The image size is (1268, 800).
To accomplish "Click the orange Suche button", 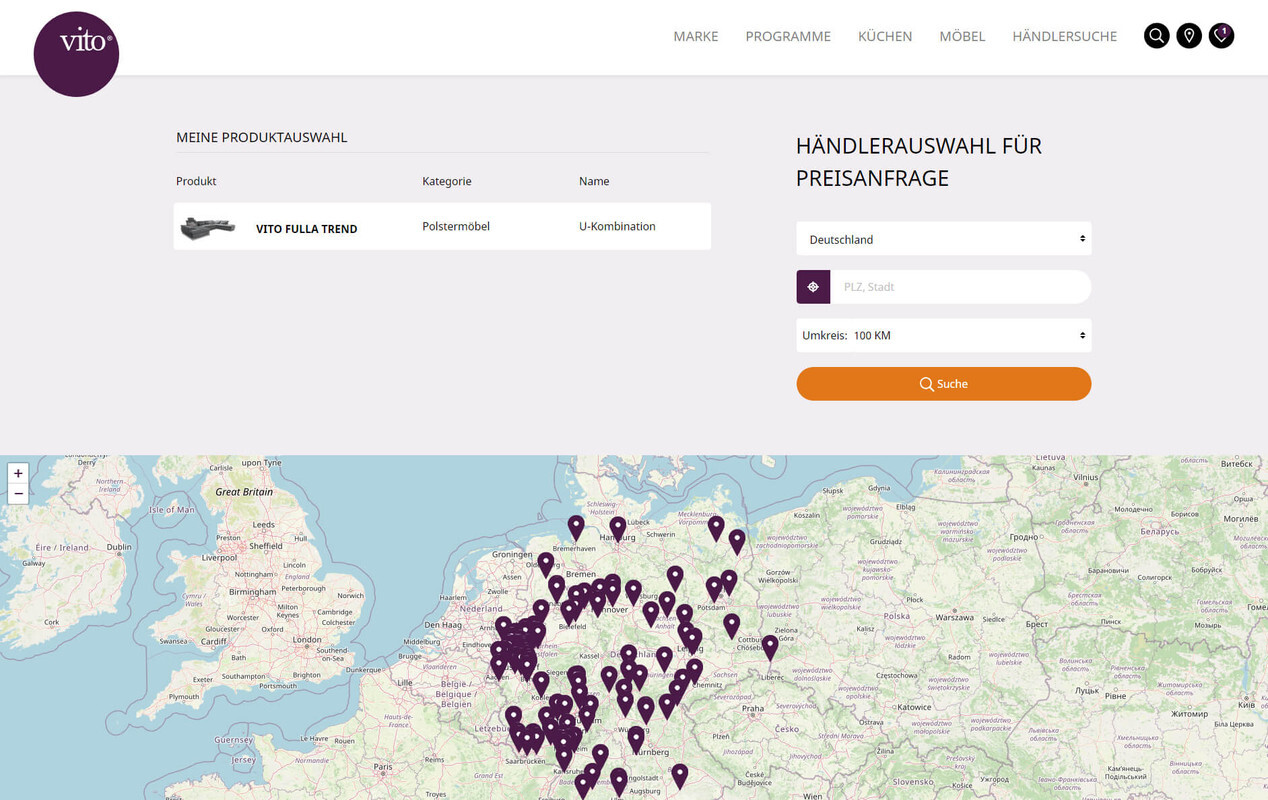I will point(943,383).
